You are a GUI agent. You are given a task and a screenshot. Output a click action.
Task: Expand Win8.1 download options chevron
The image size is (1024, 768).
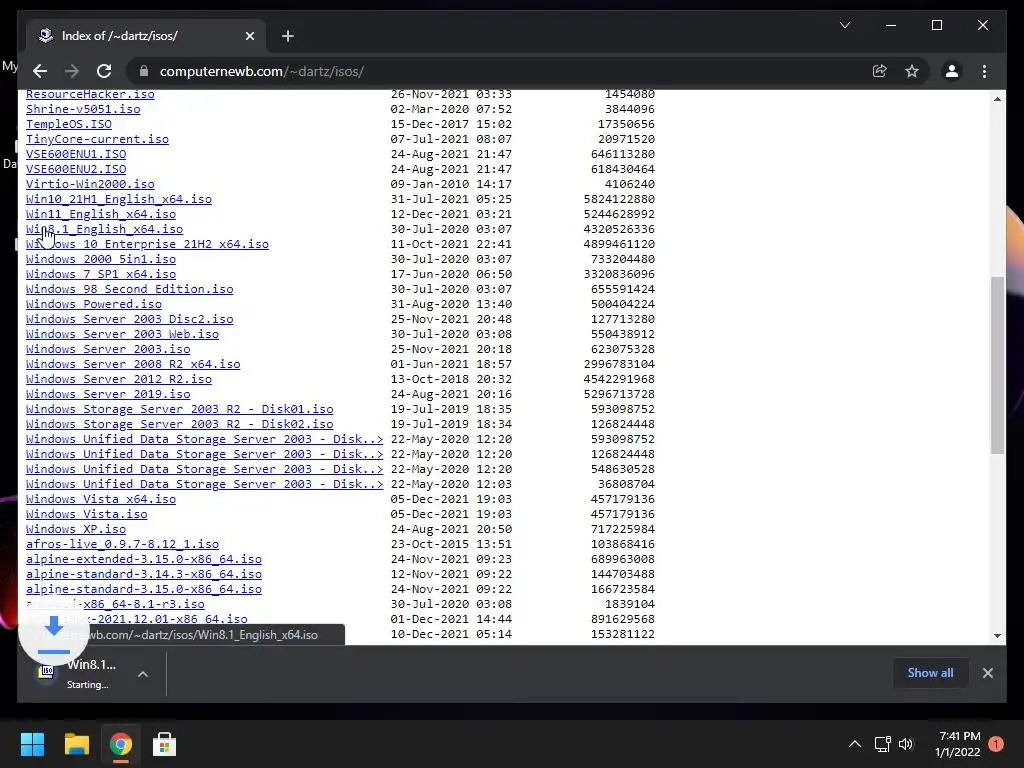[143, 673]
